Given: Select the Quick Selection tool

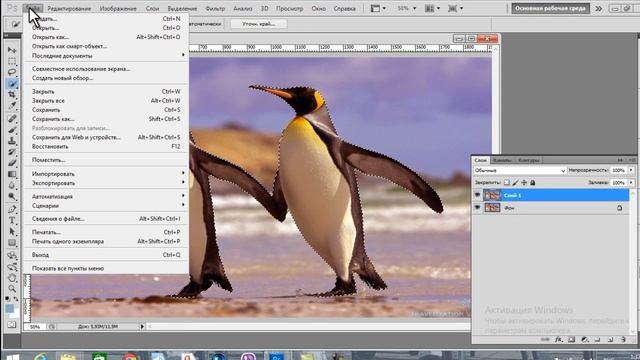Looking at the screenshot, I should 12,84.
